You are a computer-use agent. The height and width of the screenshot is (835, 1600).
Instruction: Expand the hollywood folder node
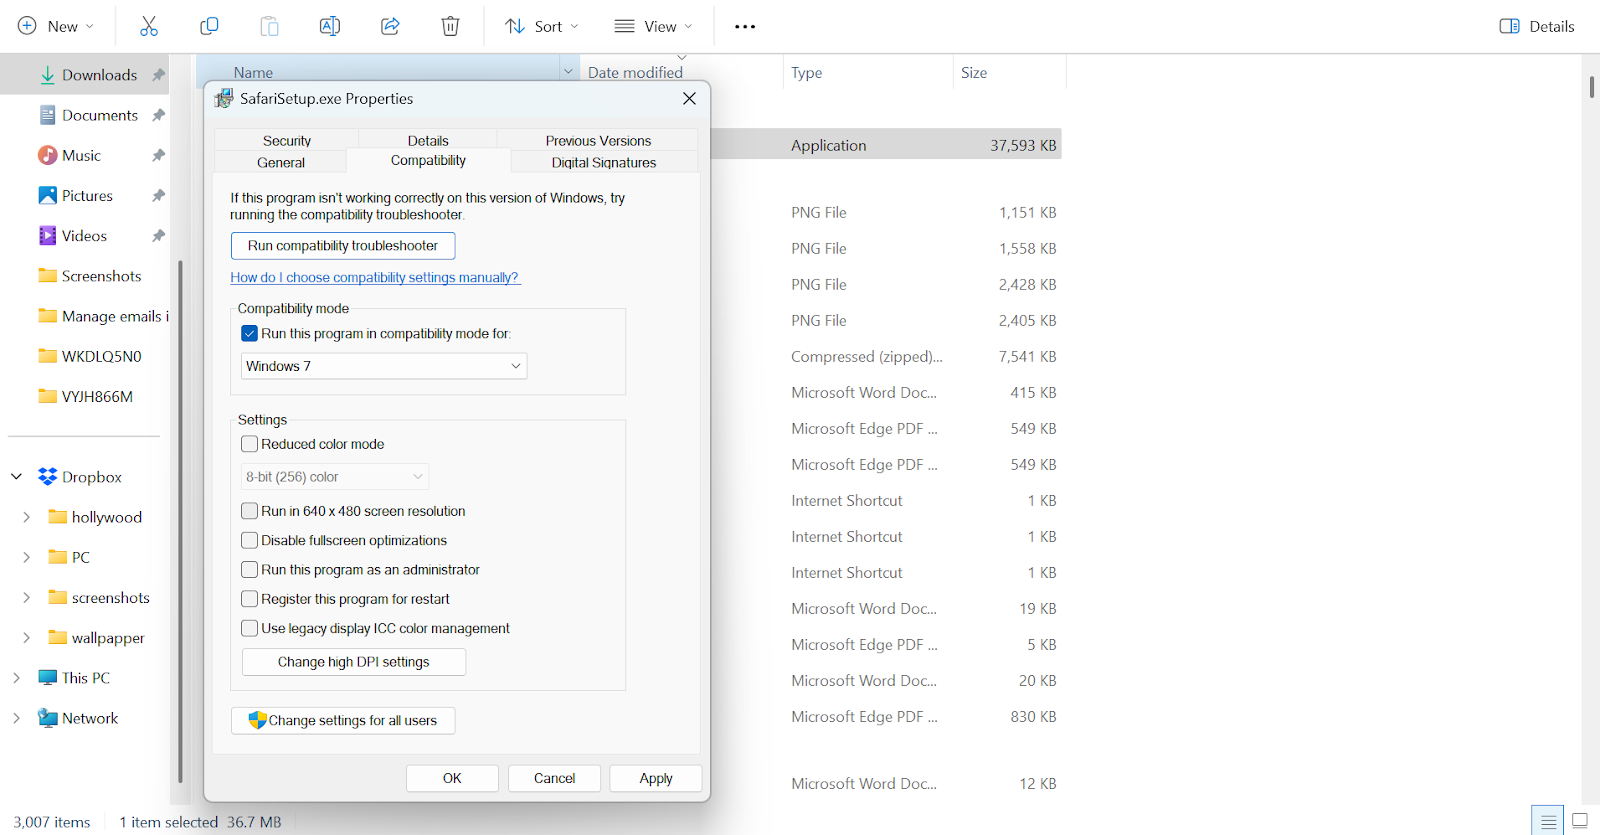coord(26,517)
